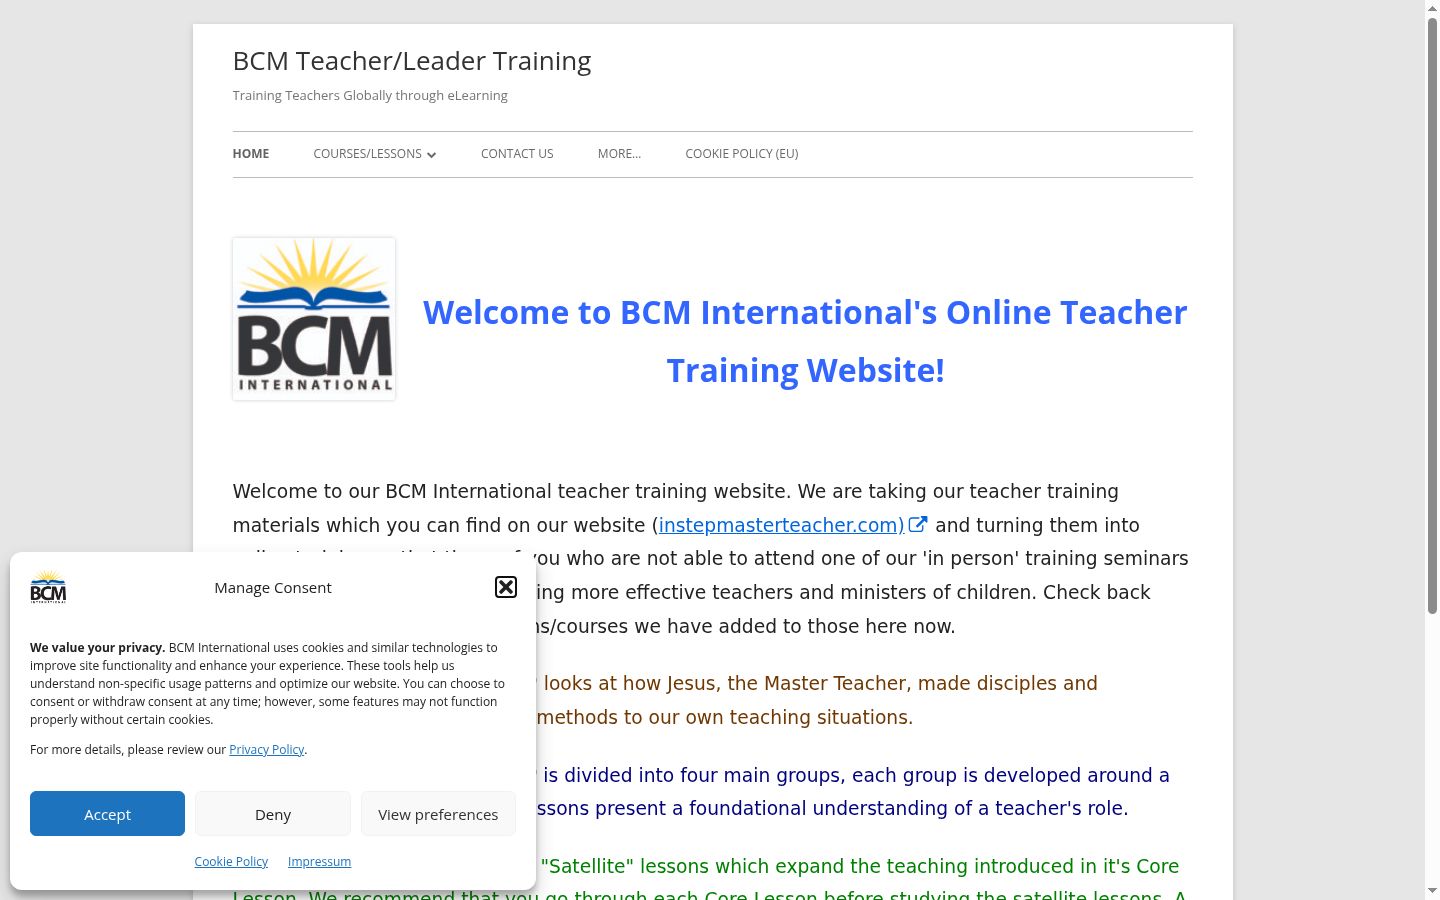Open the More... menu item

point(619,154)
